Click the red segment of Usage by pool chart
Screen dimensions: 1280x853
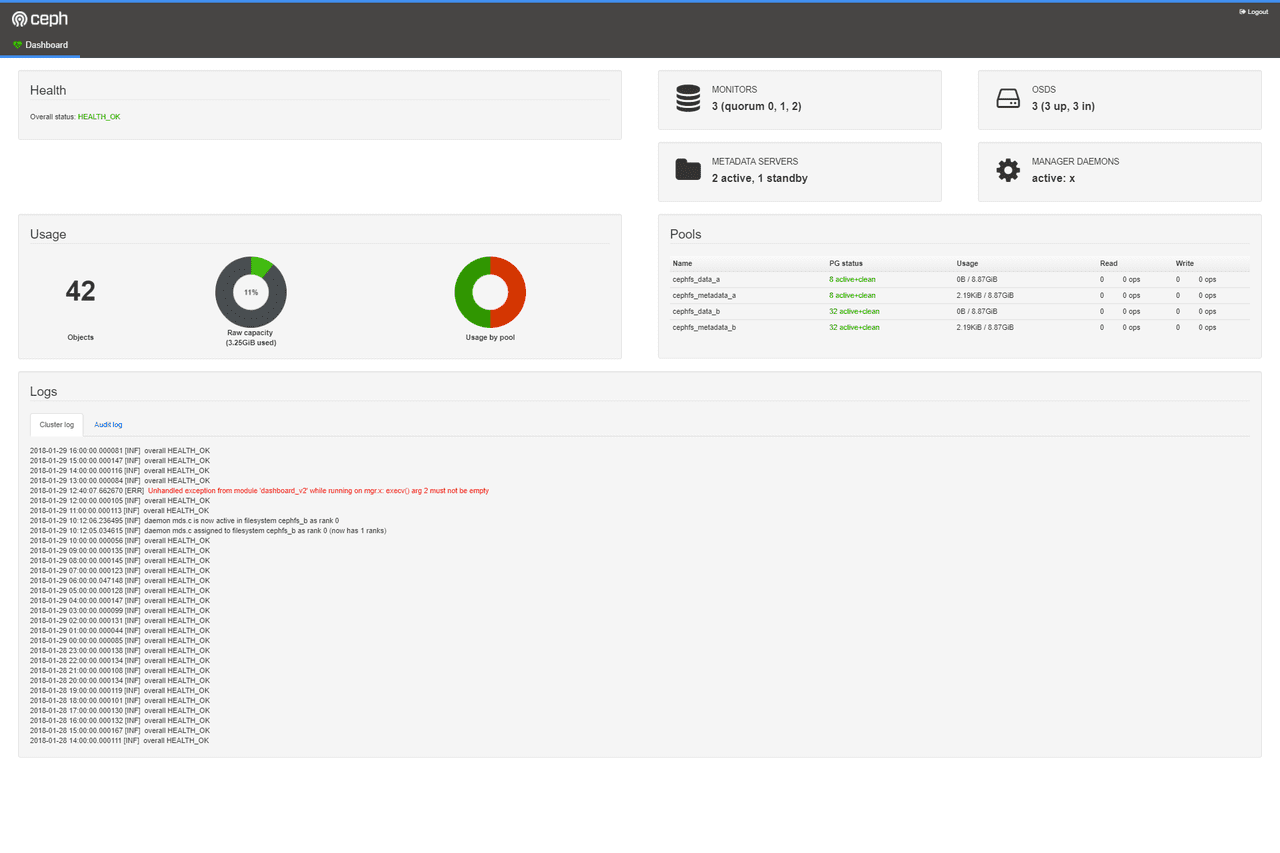coord(512,292)
